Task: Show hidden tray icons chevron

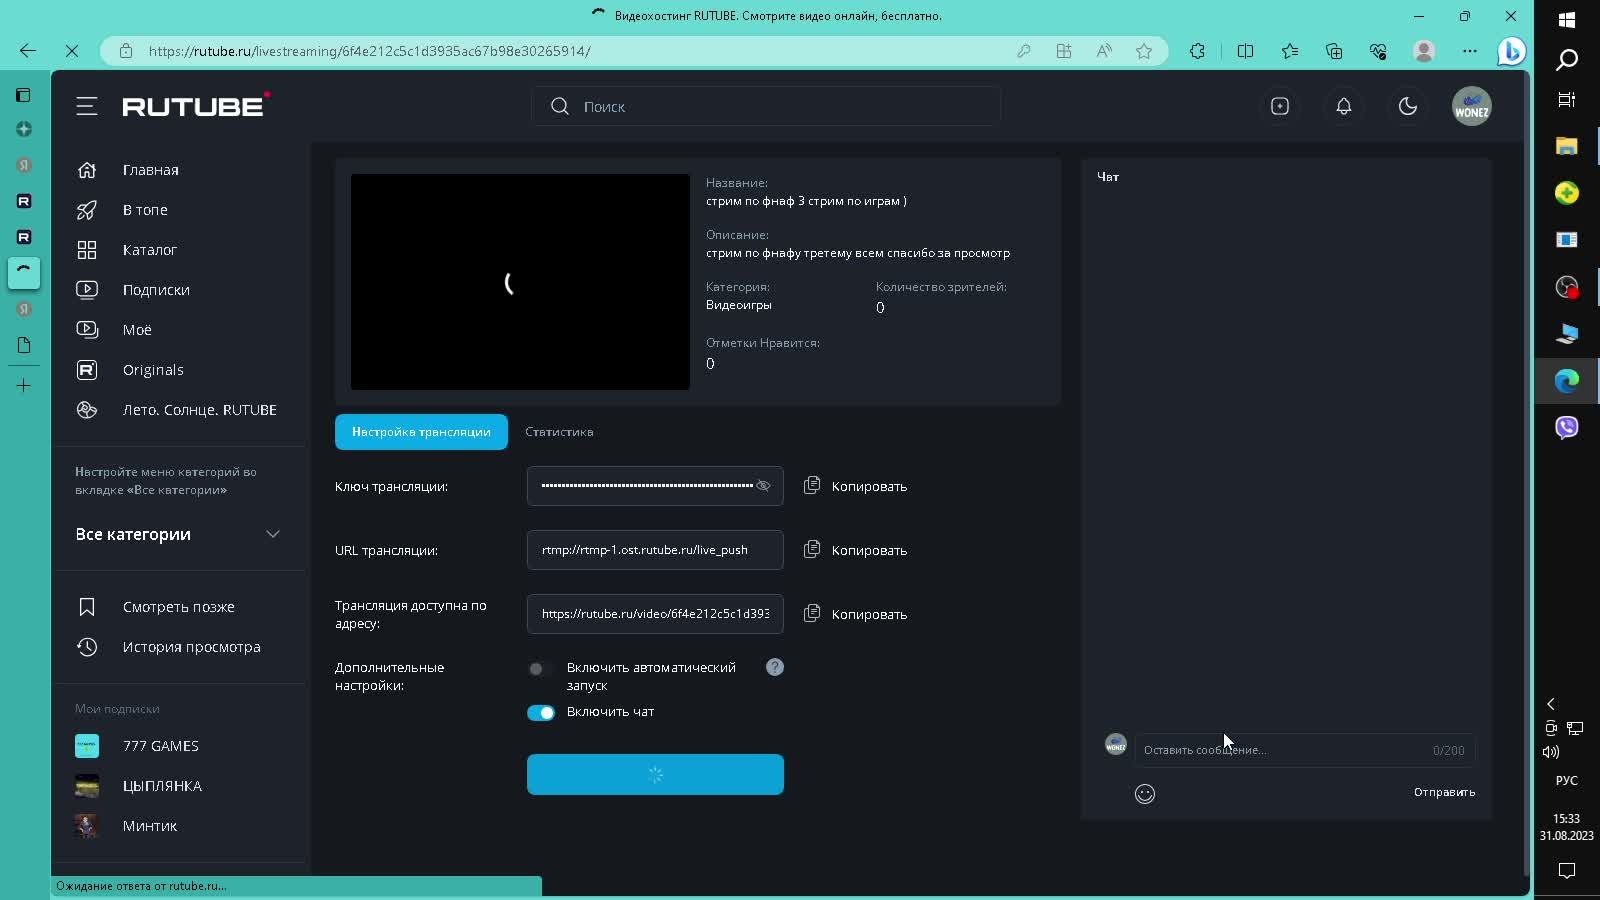Action: click(1551, 704)
